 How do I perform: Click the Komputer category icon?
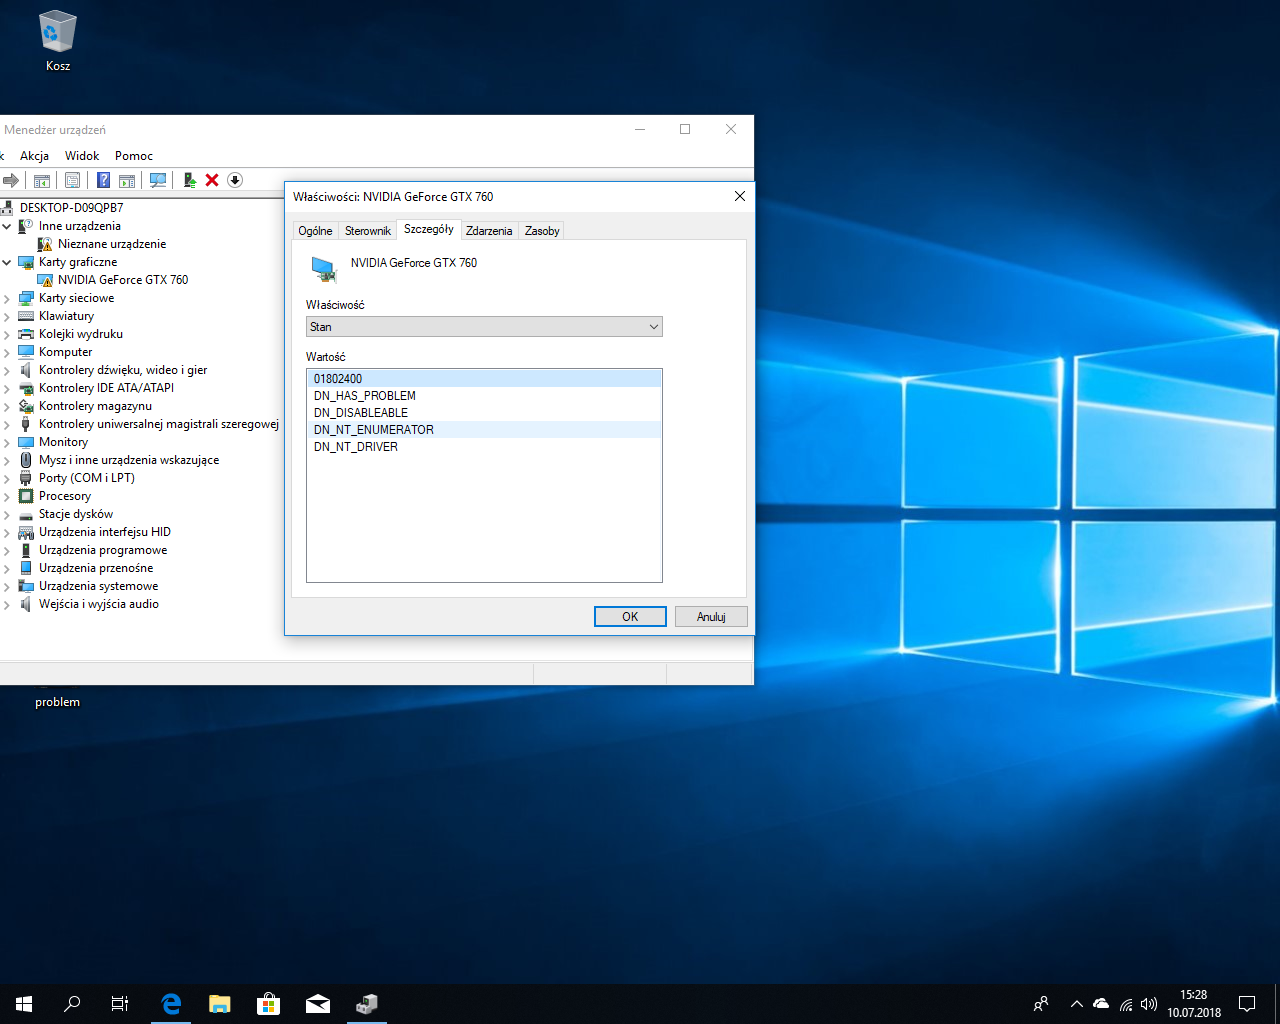pos(26,352)
